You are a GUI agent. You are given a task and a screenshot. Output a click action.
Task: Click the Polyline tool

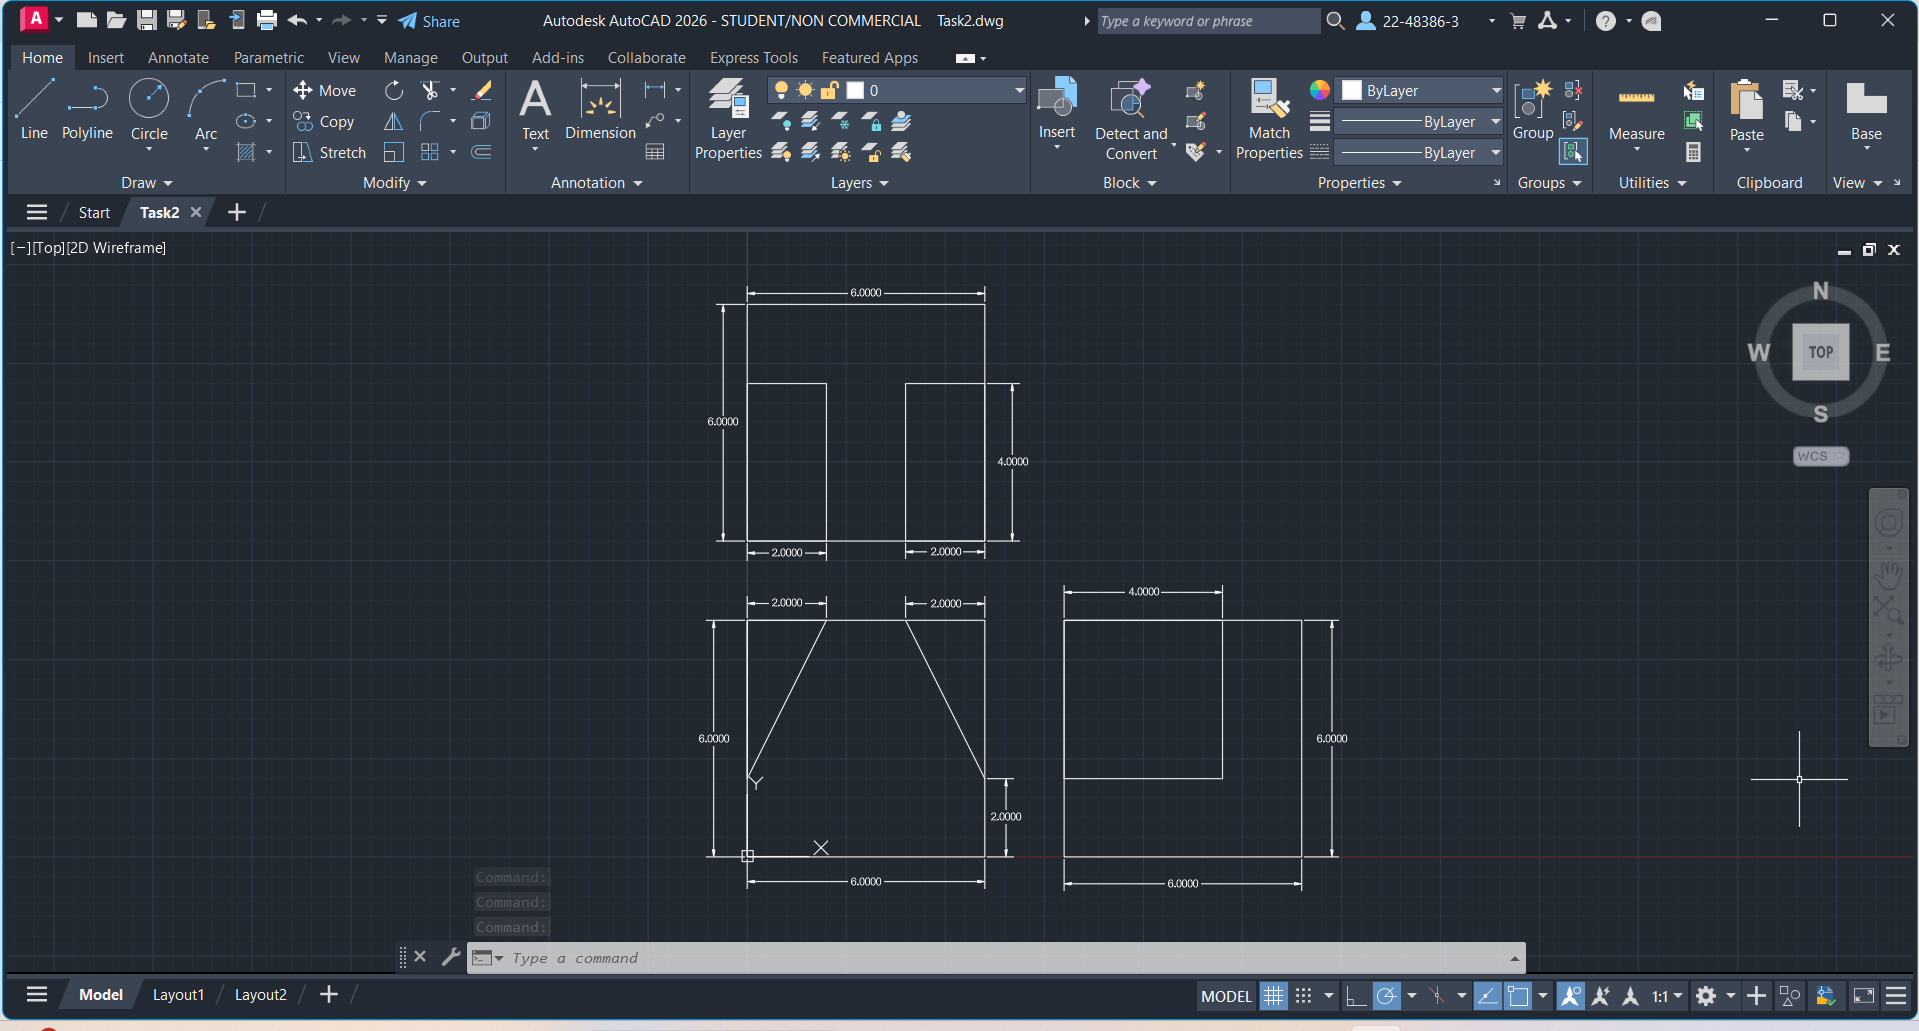click(87, 110)
